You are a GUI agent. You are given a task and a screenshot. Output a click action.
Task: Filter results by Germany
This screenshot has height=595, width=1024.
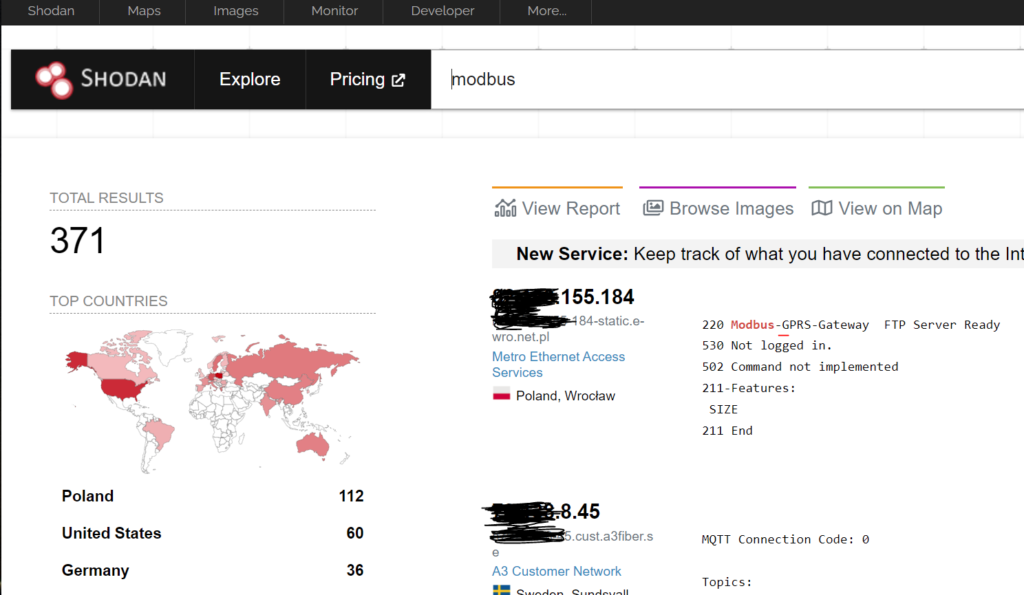point(95,570)
